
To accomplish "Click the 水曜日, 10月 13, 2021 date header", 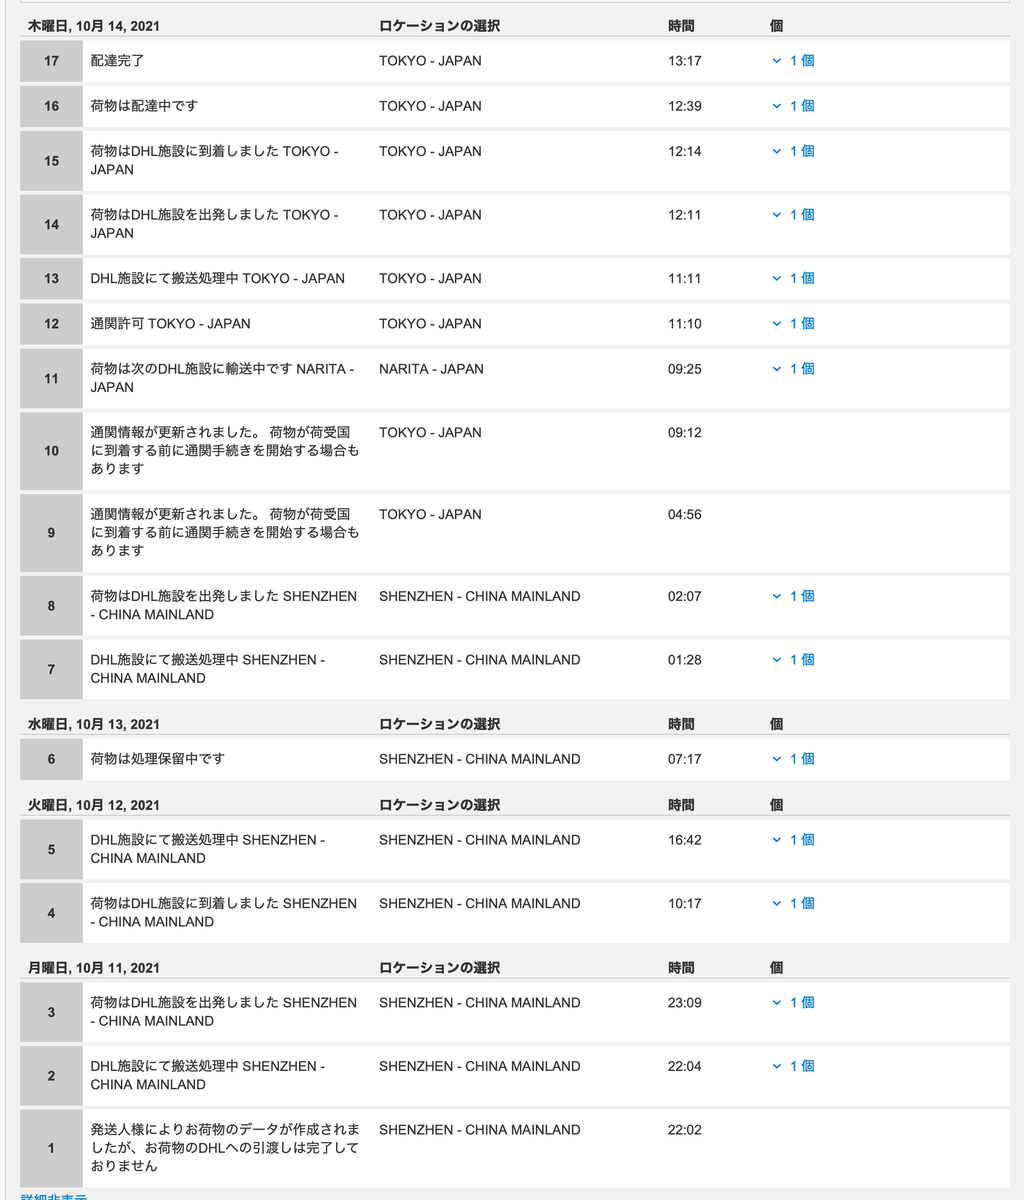I will coord(93,724).
